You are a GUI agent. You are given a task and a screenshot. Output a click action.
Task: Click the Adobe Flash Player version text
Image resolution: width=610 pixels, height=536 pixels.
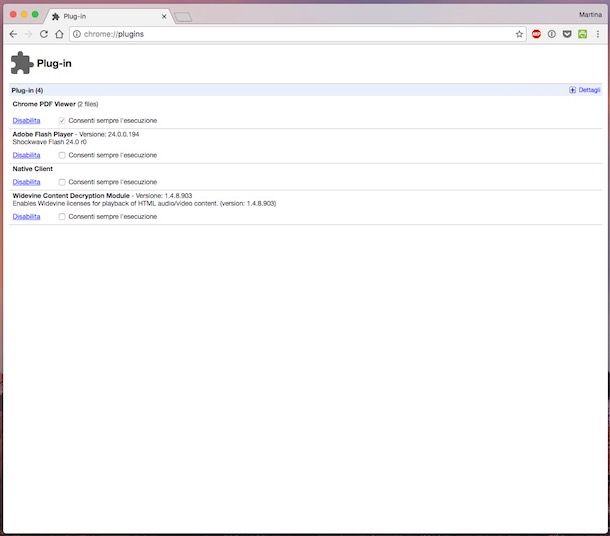point(109,134)
